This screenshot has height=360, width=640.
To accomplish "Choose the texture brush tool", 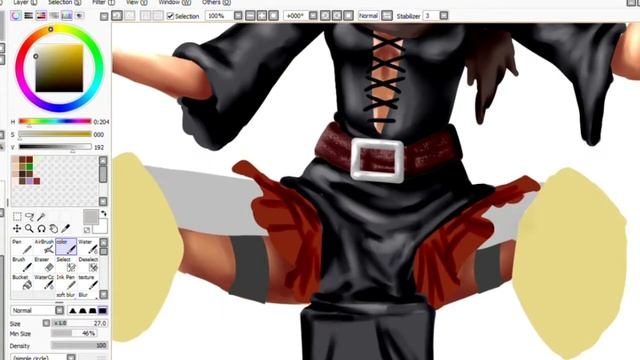I will pyautogui.click(x=88, y=282).
